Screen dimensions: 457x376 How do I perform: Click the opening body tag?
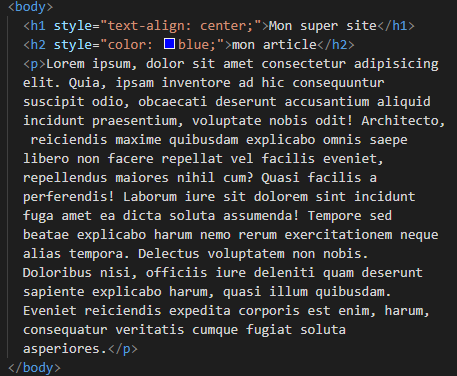point(30,7)
